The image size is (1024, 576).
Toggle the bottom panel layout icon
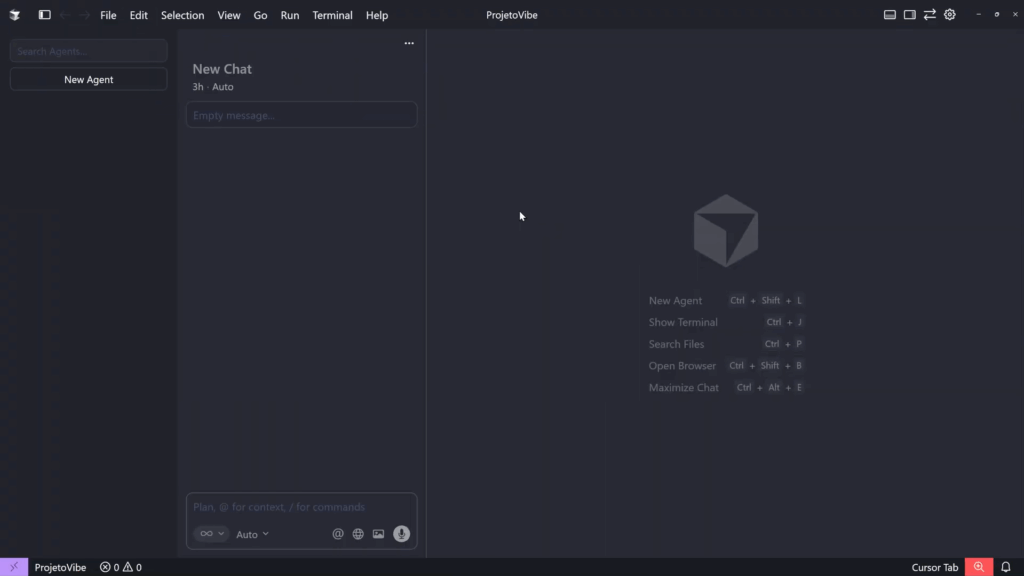point(889,14)
